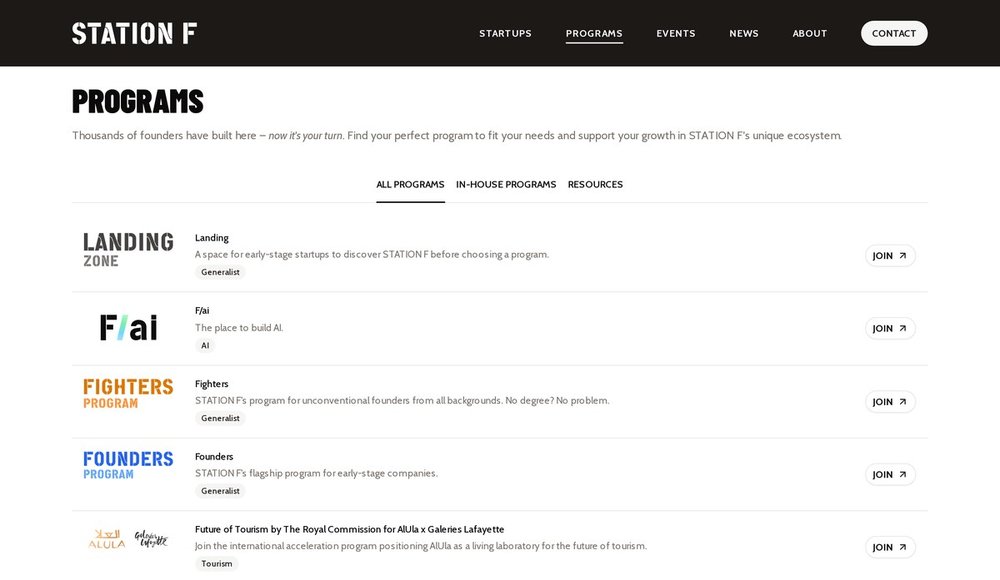1000x580 pixels.
Task: Click the 'Join the international acceleration program' description
Action: pos(421,546)
